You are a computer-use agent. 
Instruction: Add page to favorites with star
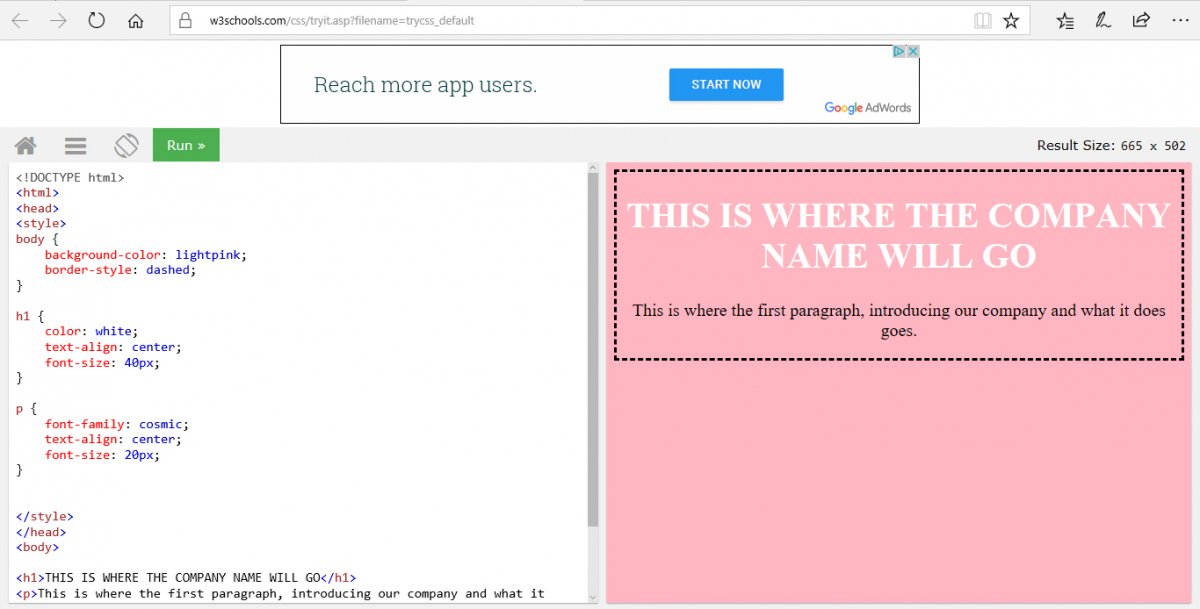point(1011,20)
